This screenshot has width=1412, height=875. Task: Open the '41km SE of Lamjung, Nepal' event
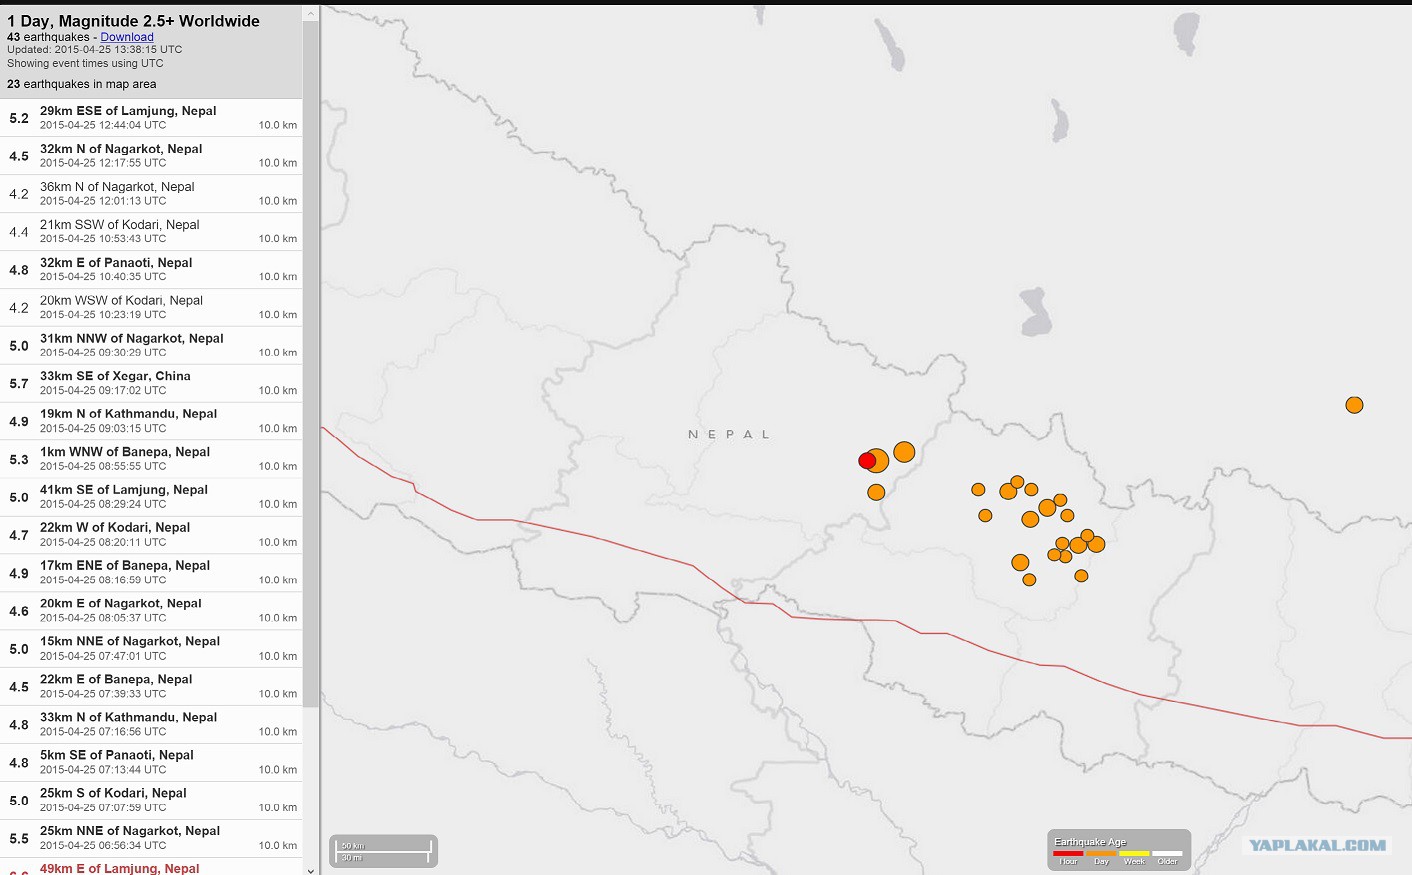click(151, 497)
